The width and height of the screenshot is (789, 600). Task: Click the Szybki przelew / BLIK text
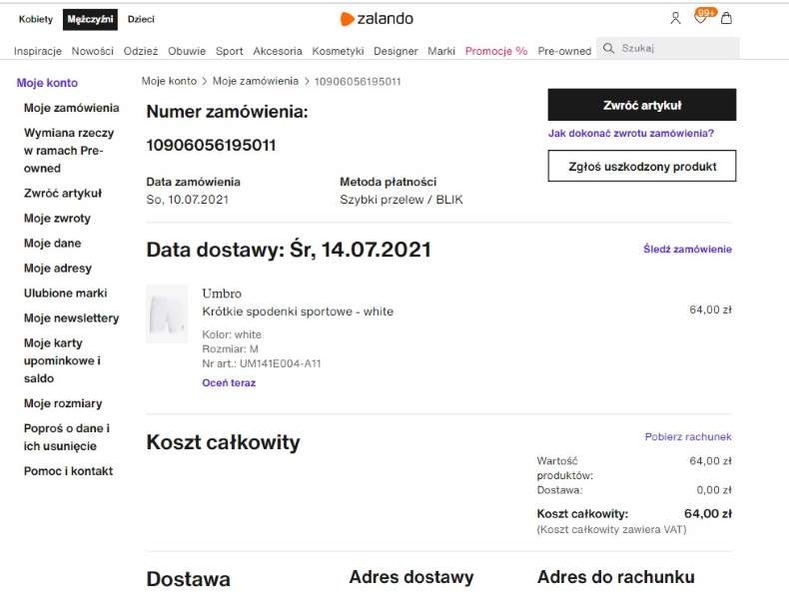click(401, 200)
